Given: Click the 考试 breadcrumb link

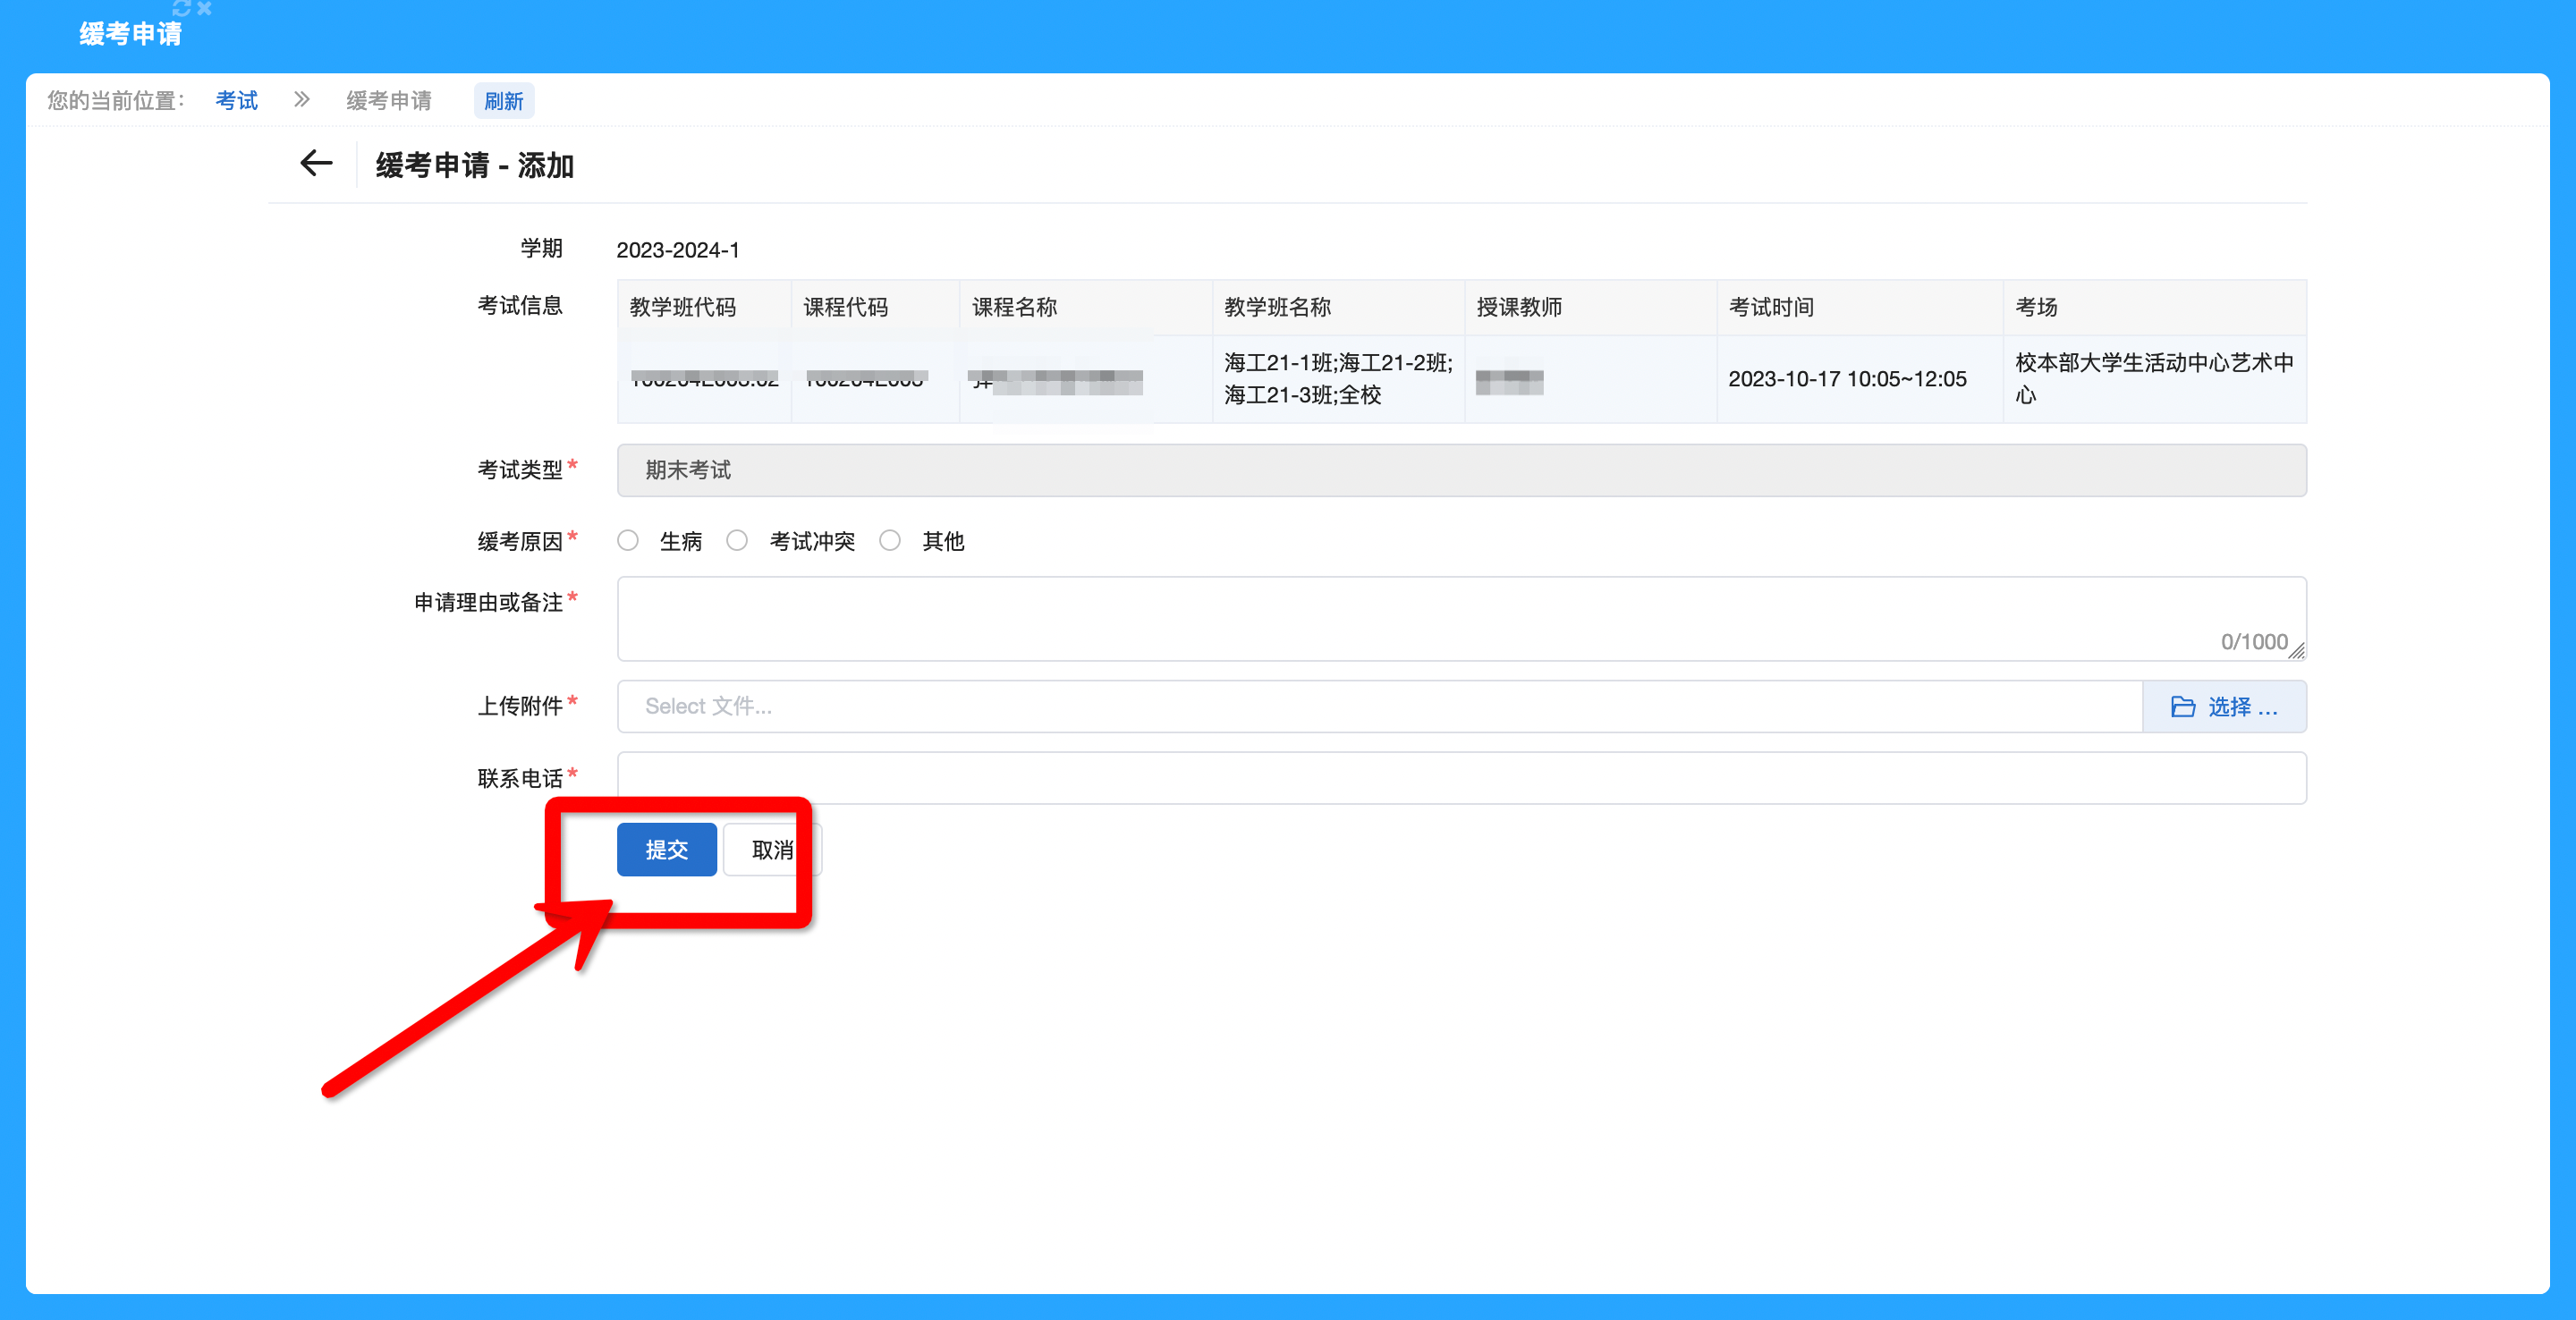Looking at the screenshot, I should [237, 100].
